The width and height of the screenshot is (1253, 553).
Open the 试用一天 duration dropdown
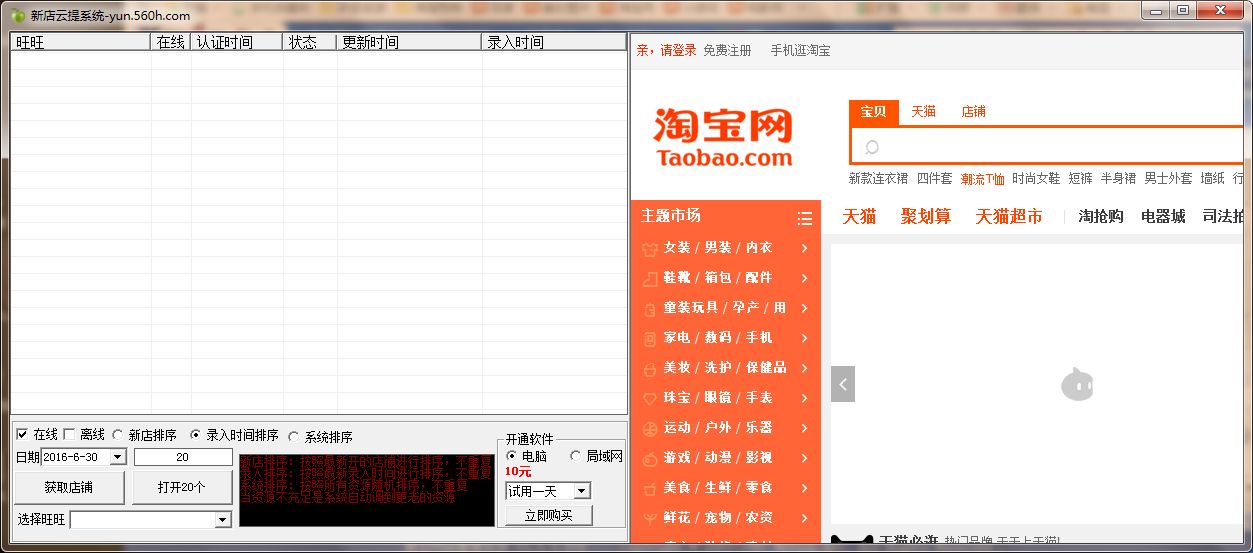coord(582,491)
